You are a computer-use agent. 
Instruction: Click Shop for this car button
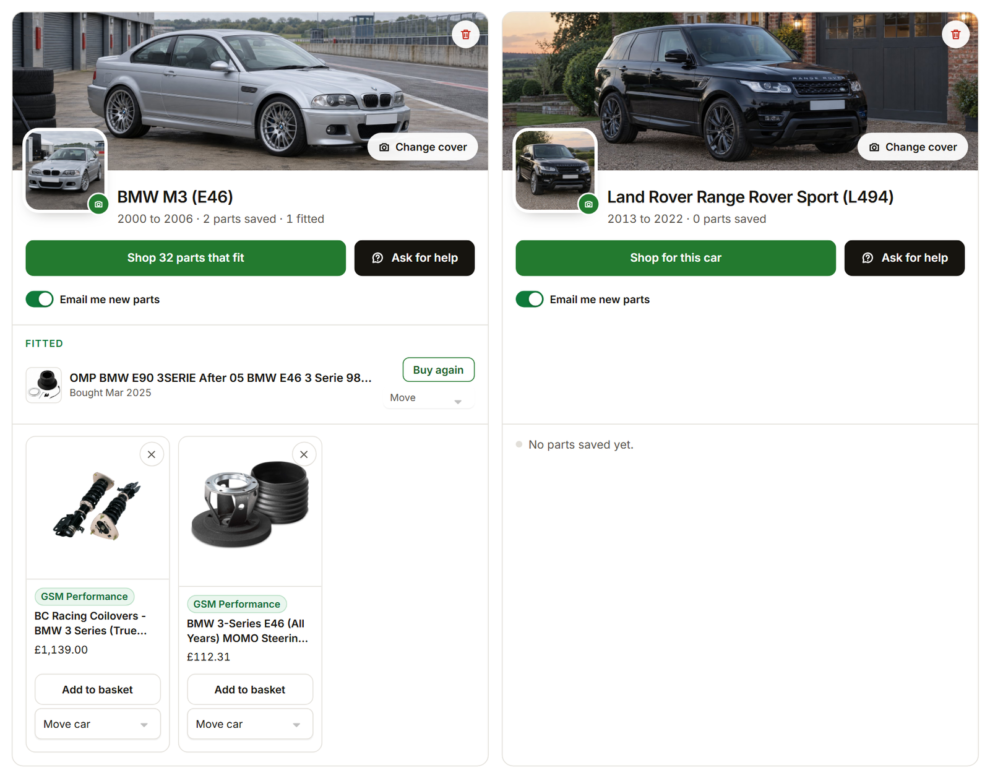click(x=676, y=258)
